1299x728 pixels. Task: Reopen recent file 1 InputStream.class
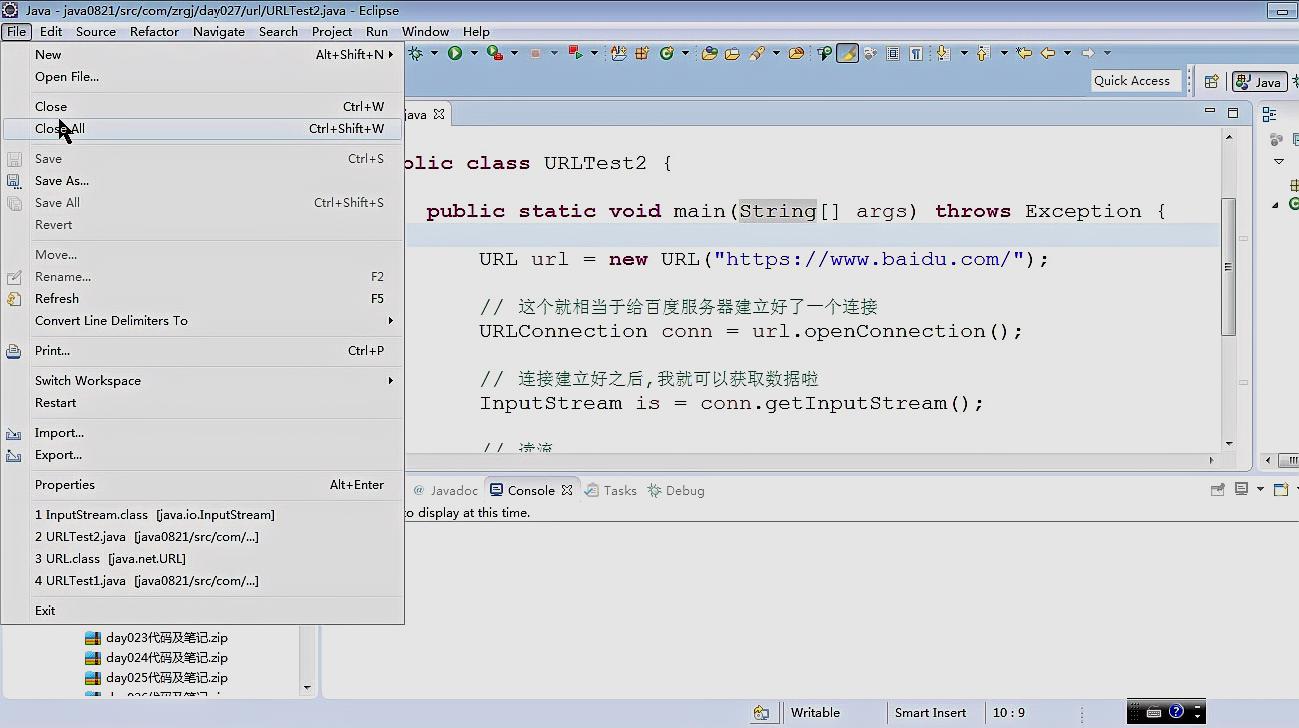point(203,515)
